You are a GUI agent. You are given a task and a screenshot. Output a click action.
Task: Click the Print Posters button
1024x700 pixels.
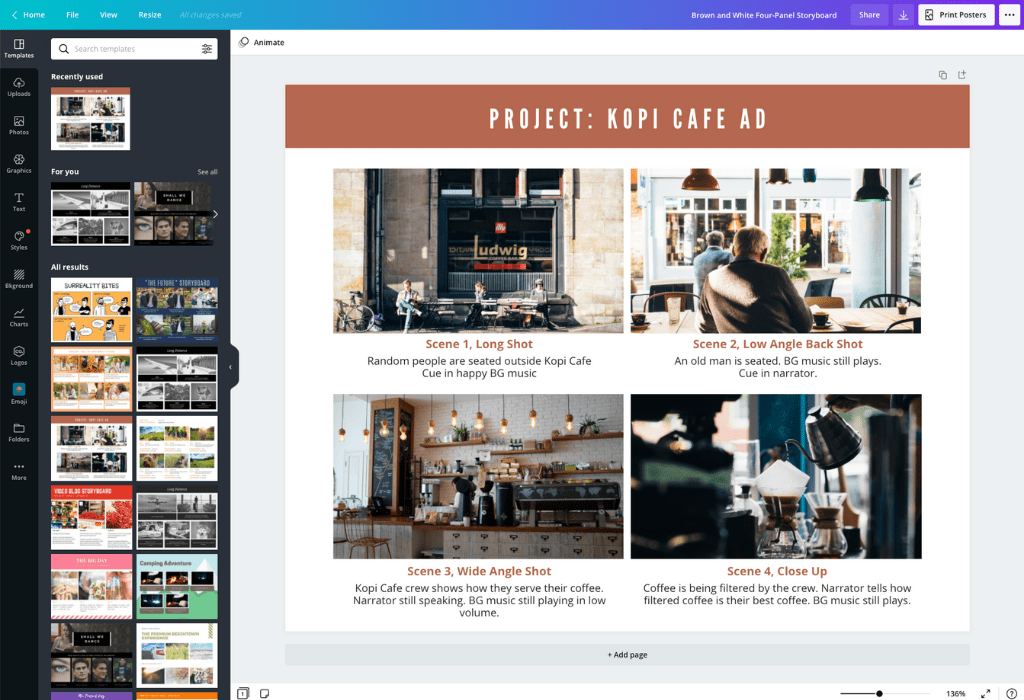pos(955,14)
